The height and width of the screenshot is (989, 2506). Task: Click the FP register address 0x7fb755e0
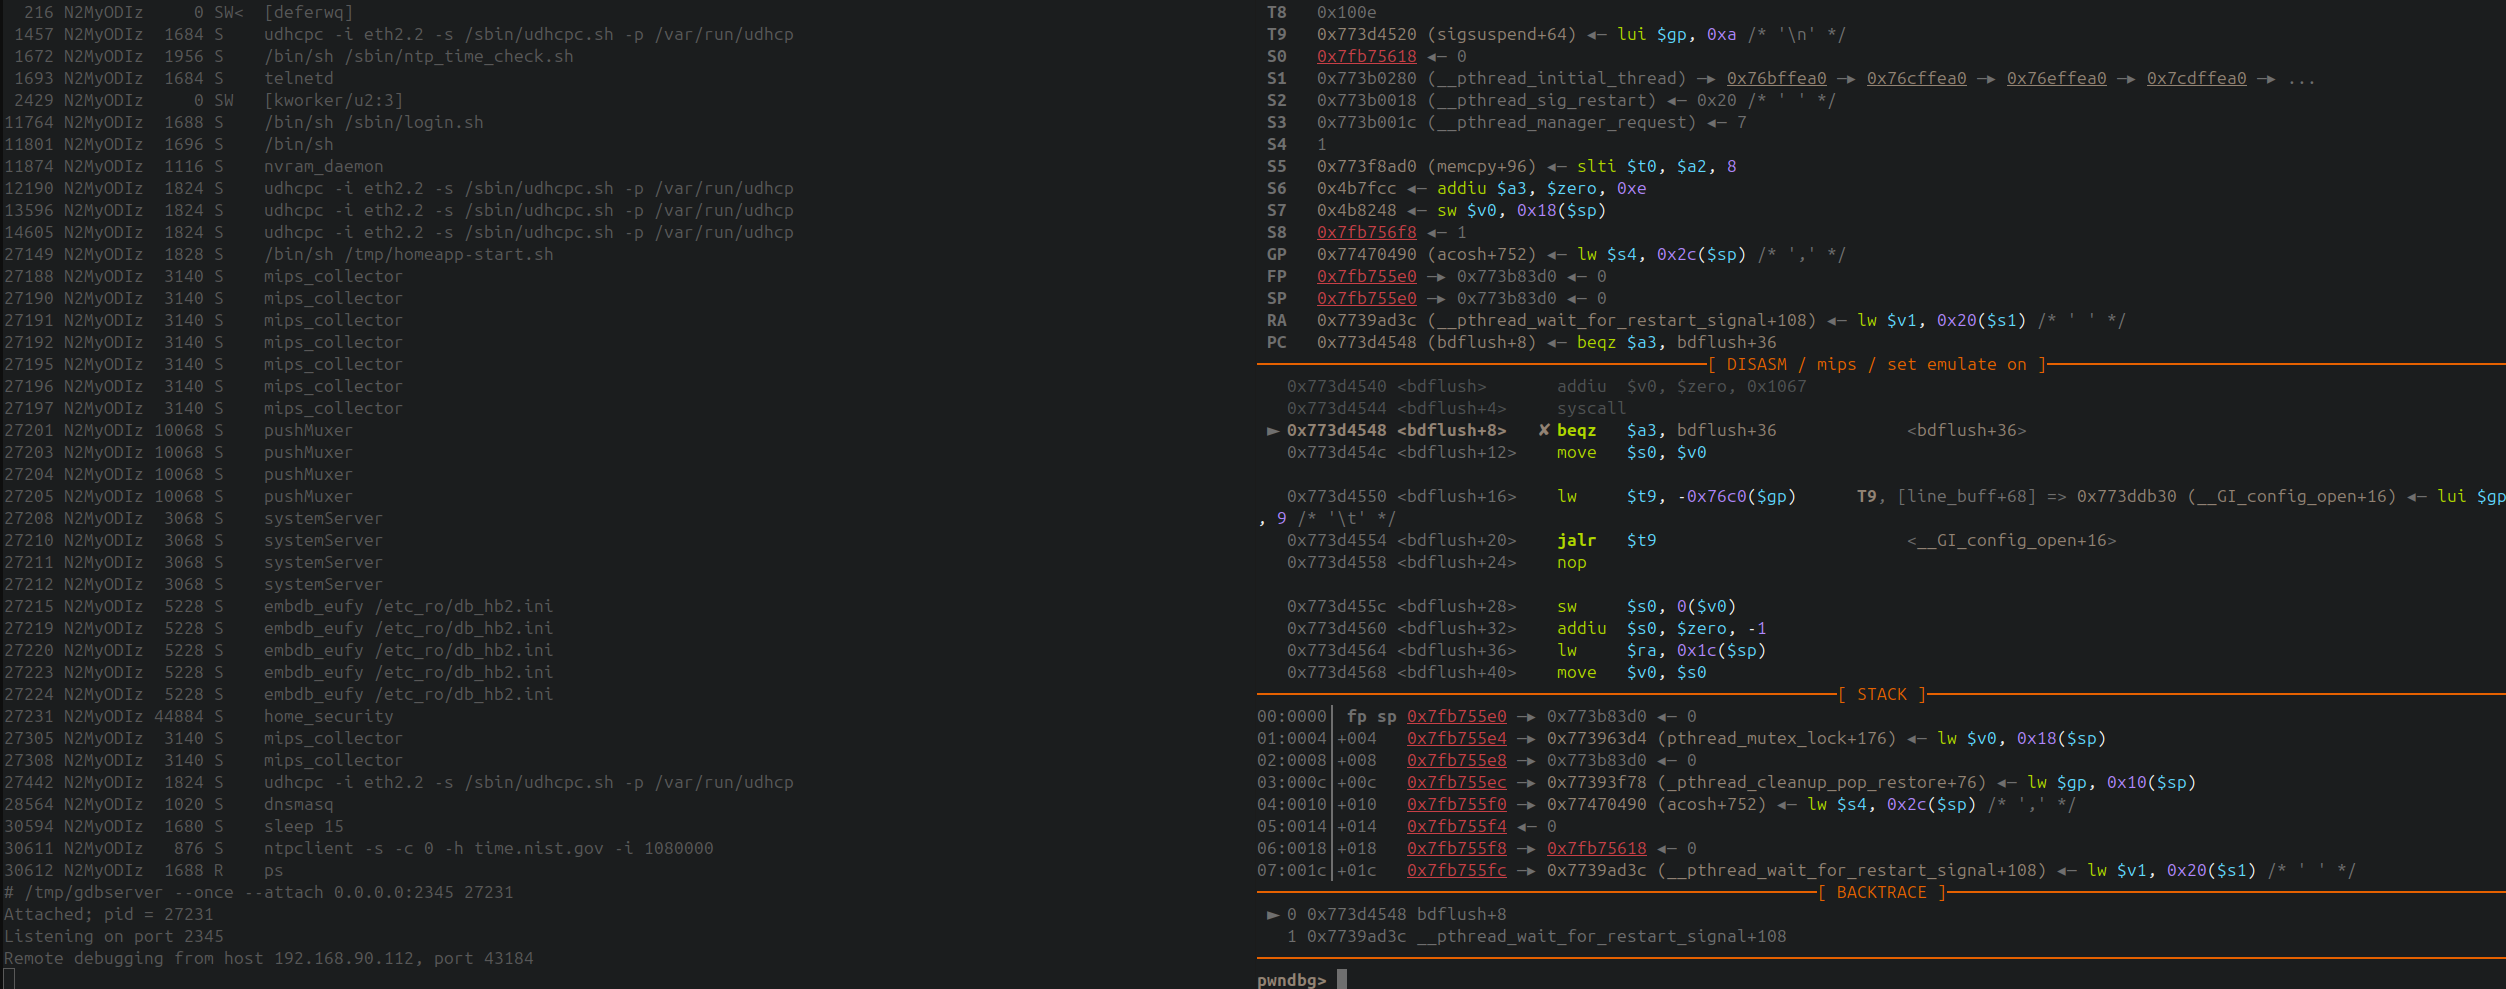(1367, 276)
